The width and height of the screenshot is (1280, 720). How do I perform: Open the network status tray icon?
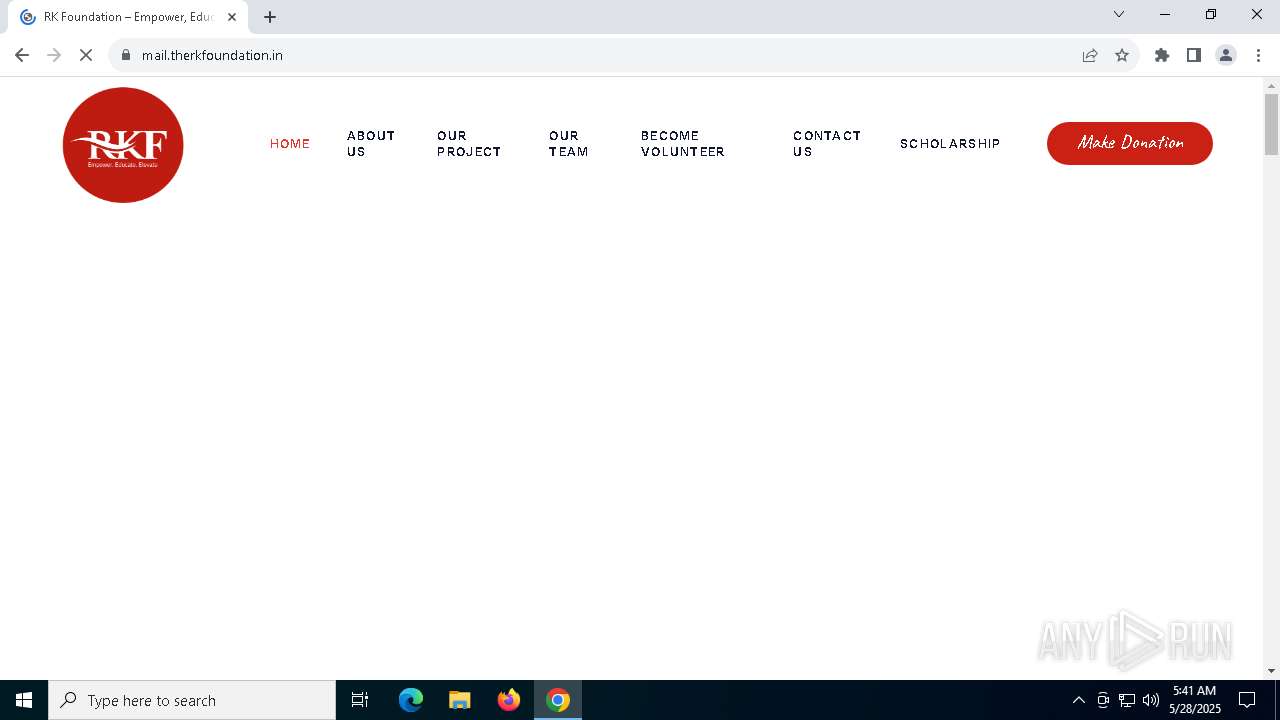pyautogui.click(x=1127, y=700)
